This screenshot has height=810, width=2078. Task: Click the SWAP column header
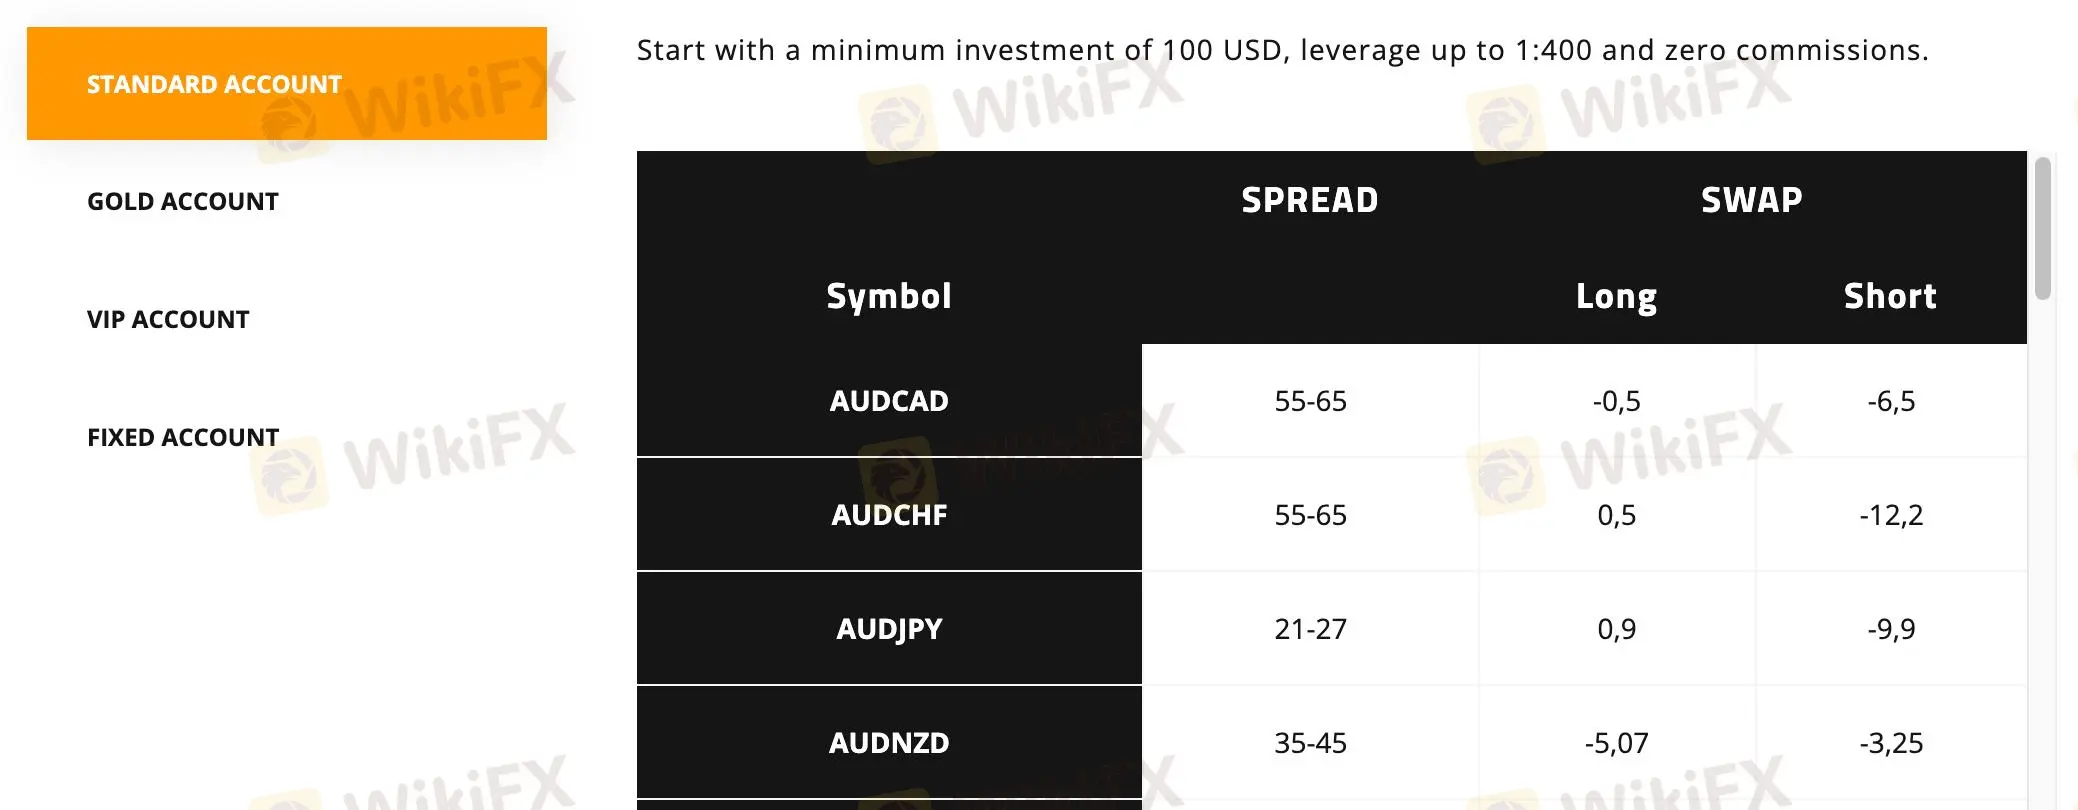click(1751, 199)
